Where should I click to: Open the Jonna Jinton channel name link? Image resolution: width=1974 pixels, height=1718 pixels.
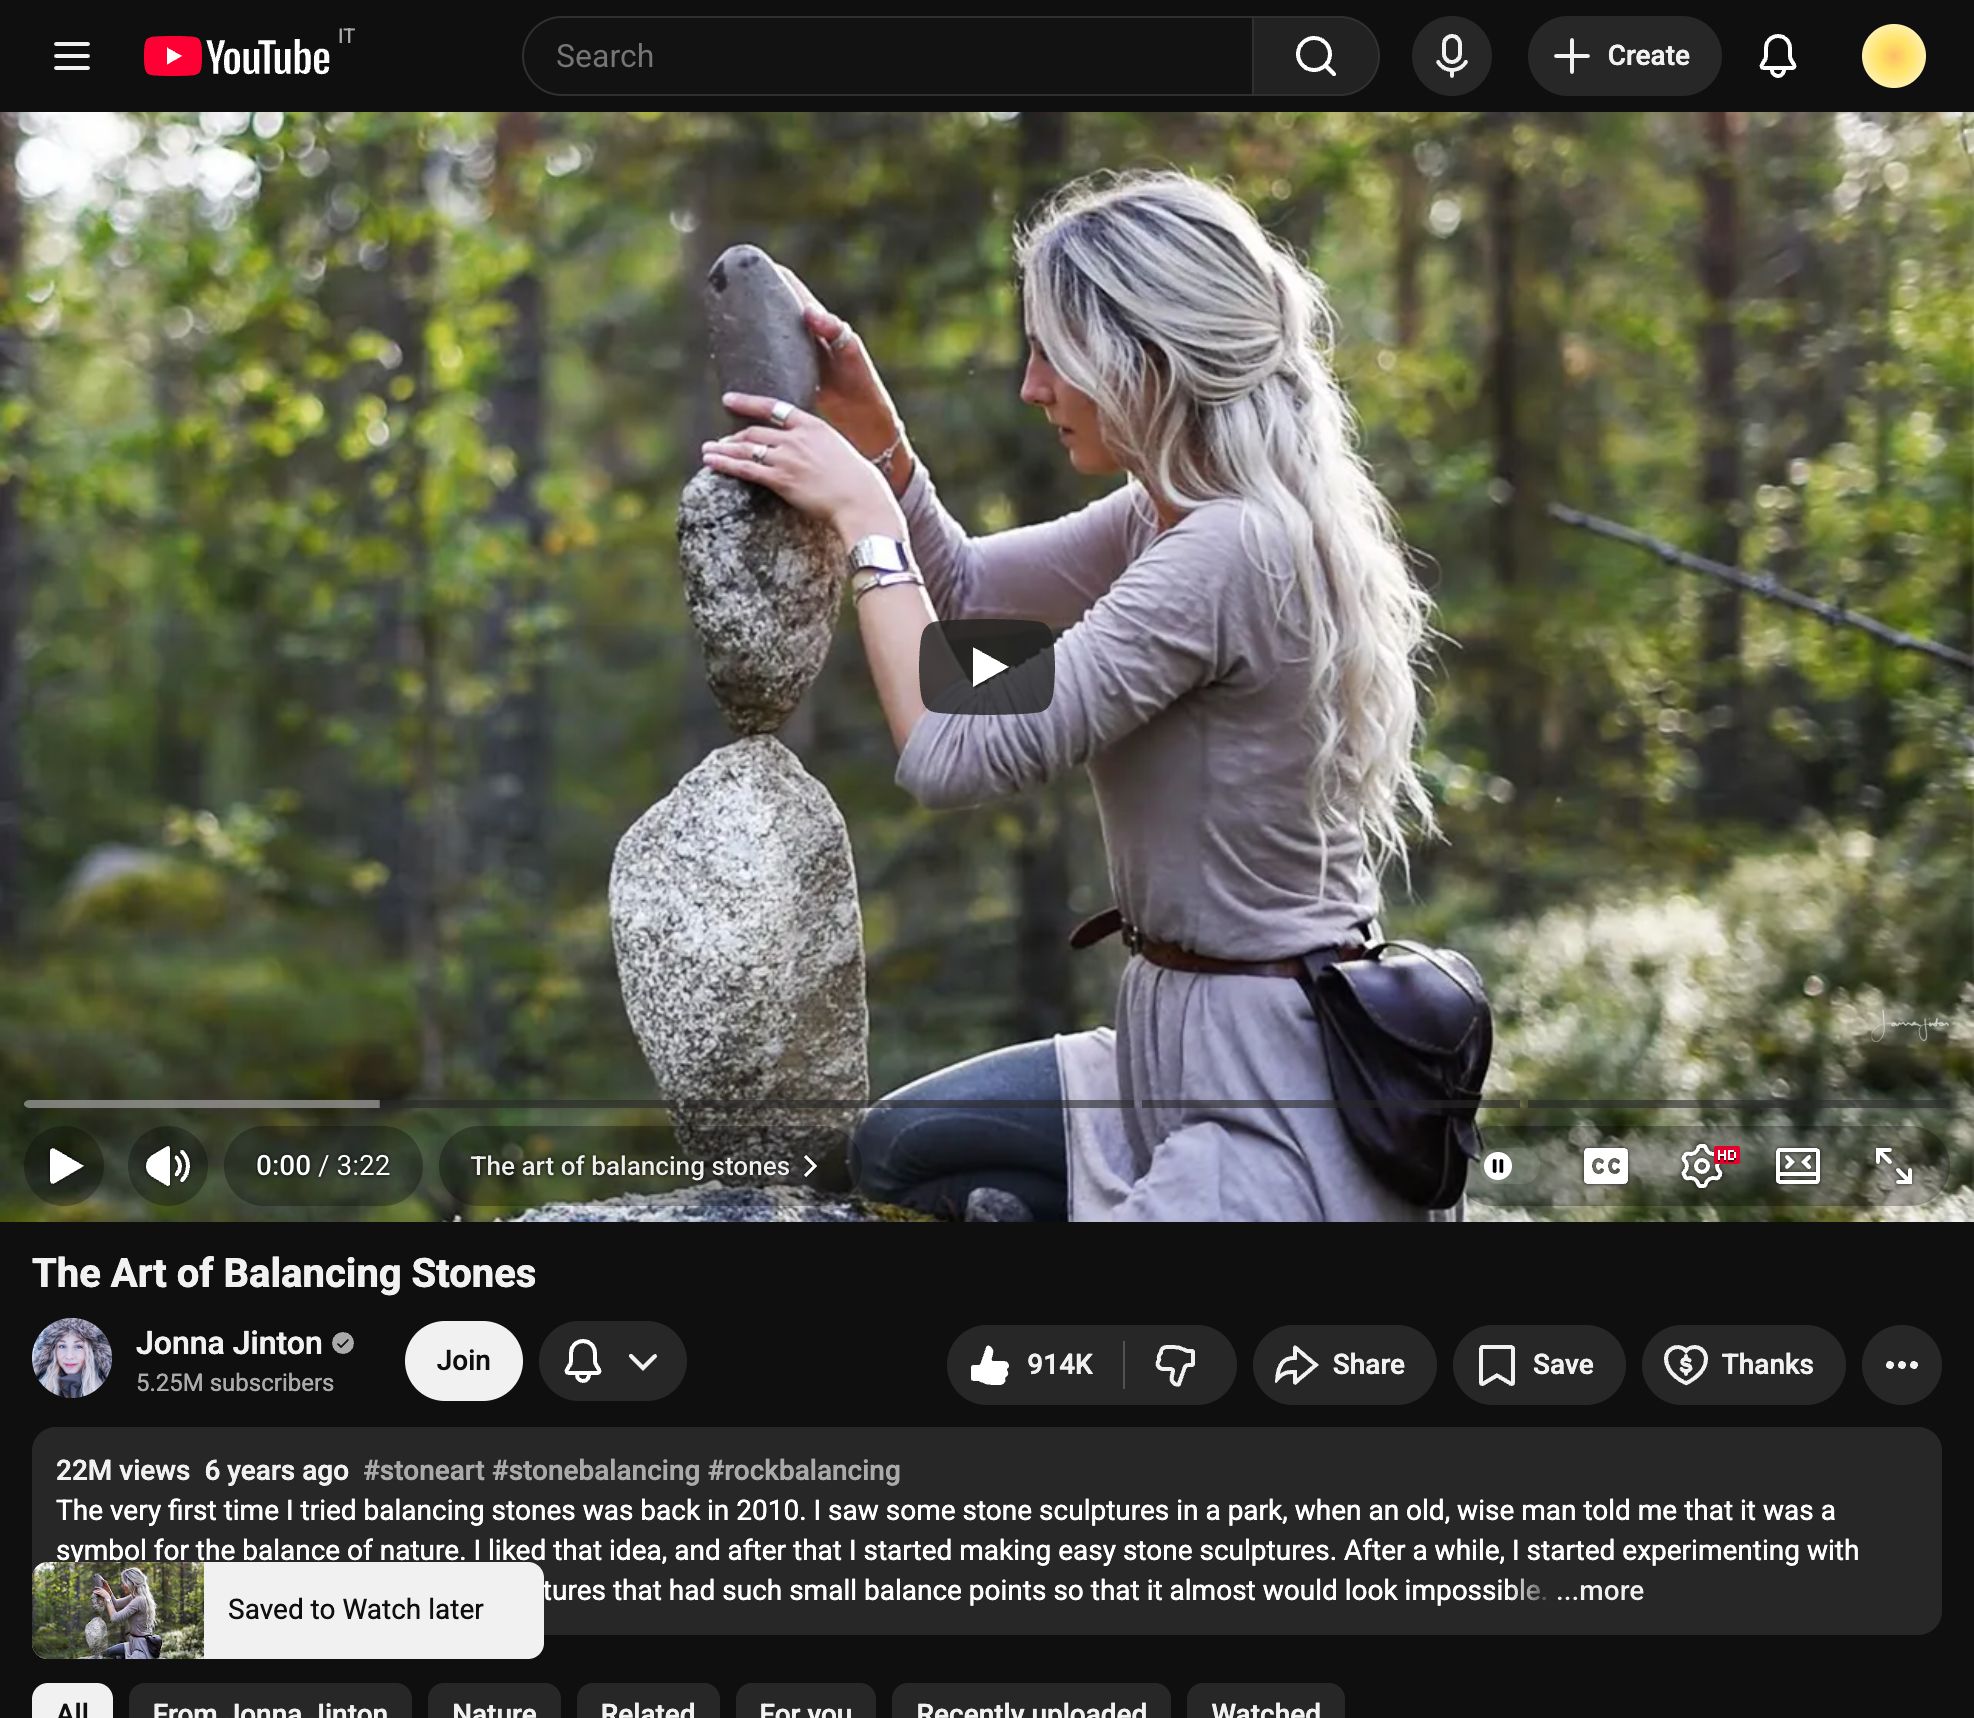pyautogui.click(x=229, y=1343)
